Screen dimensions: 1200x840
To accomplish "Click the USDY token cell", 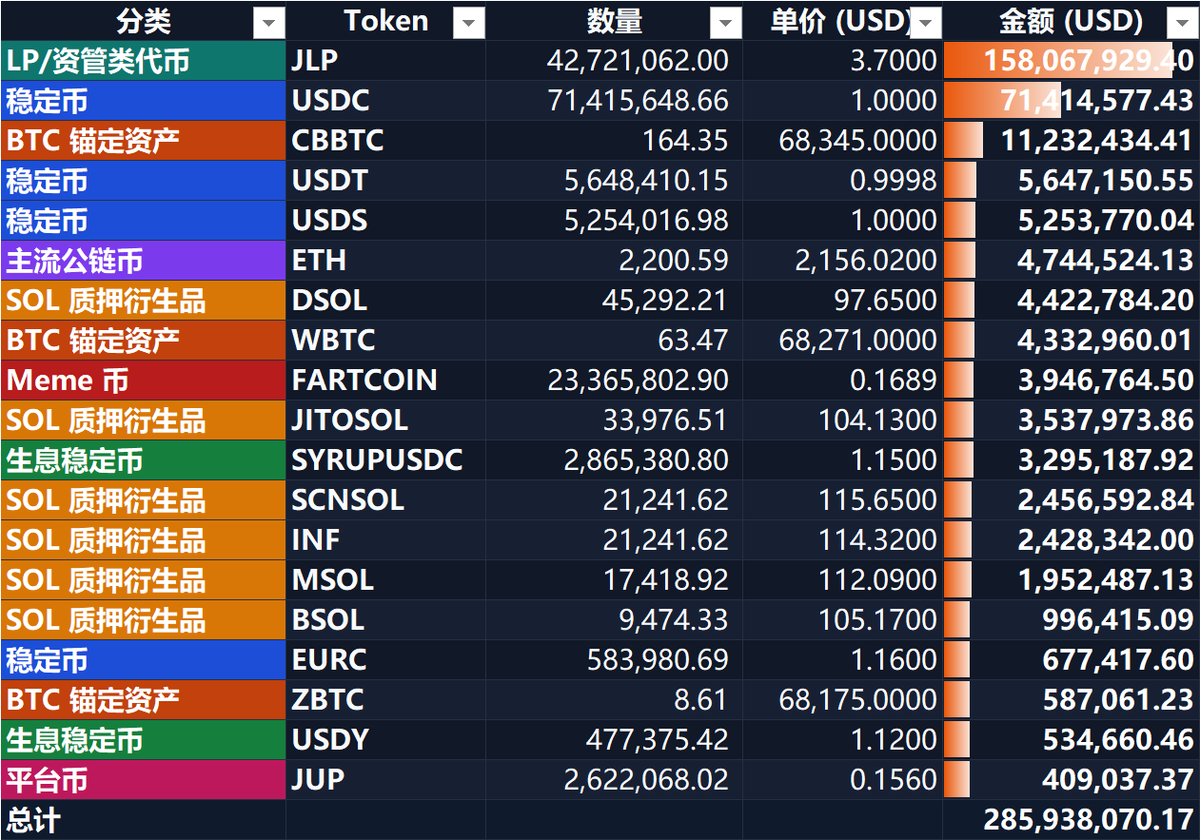I will pos(386,740).
